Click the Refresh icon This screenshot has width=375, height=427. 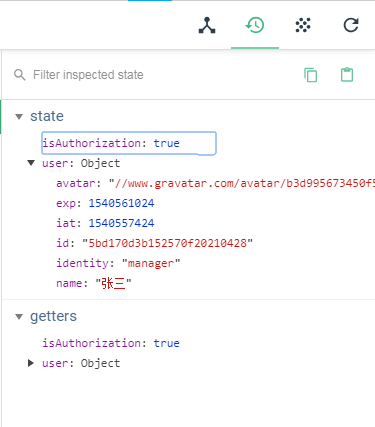351,25
